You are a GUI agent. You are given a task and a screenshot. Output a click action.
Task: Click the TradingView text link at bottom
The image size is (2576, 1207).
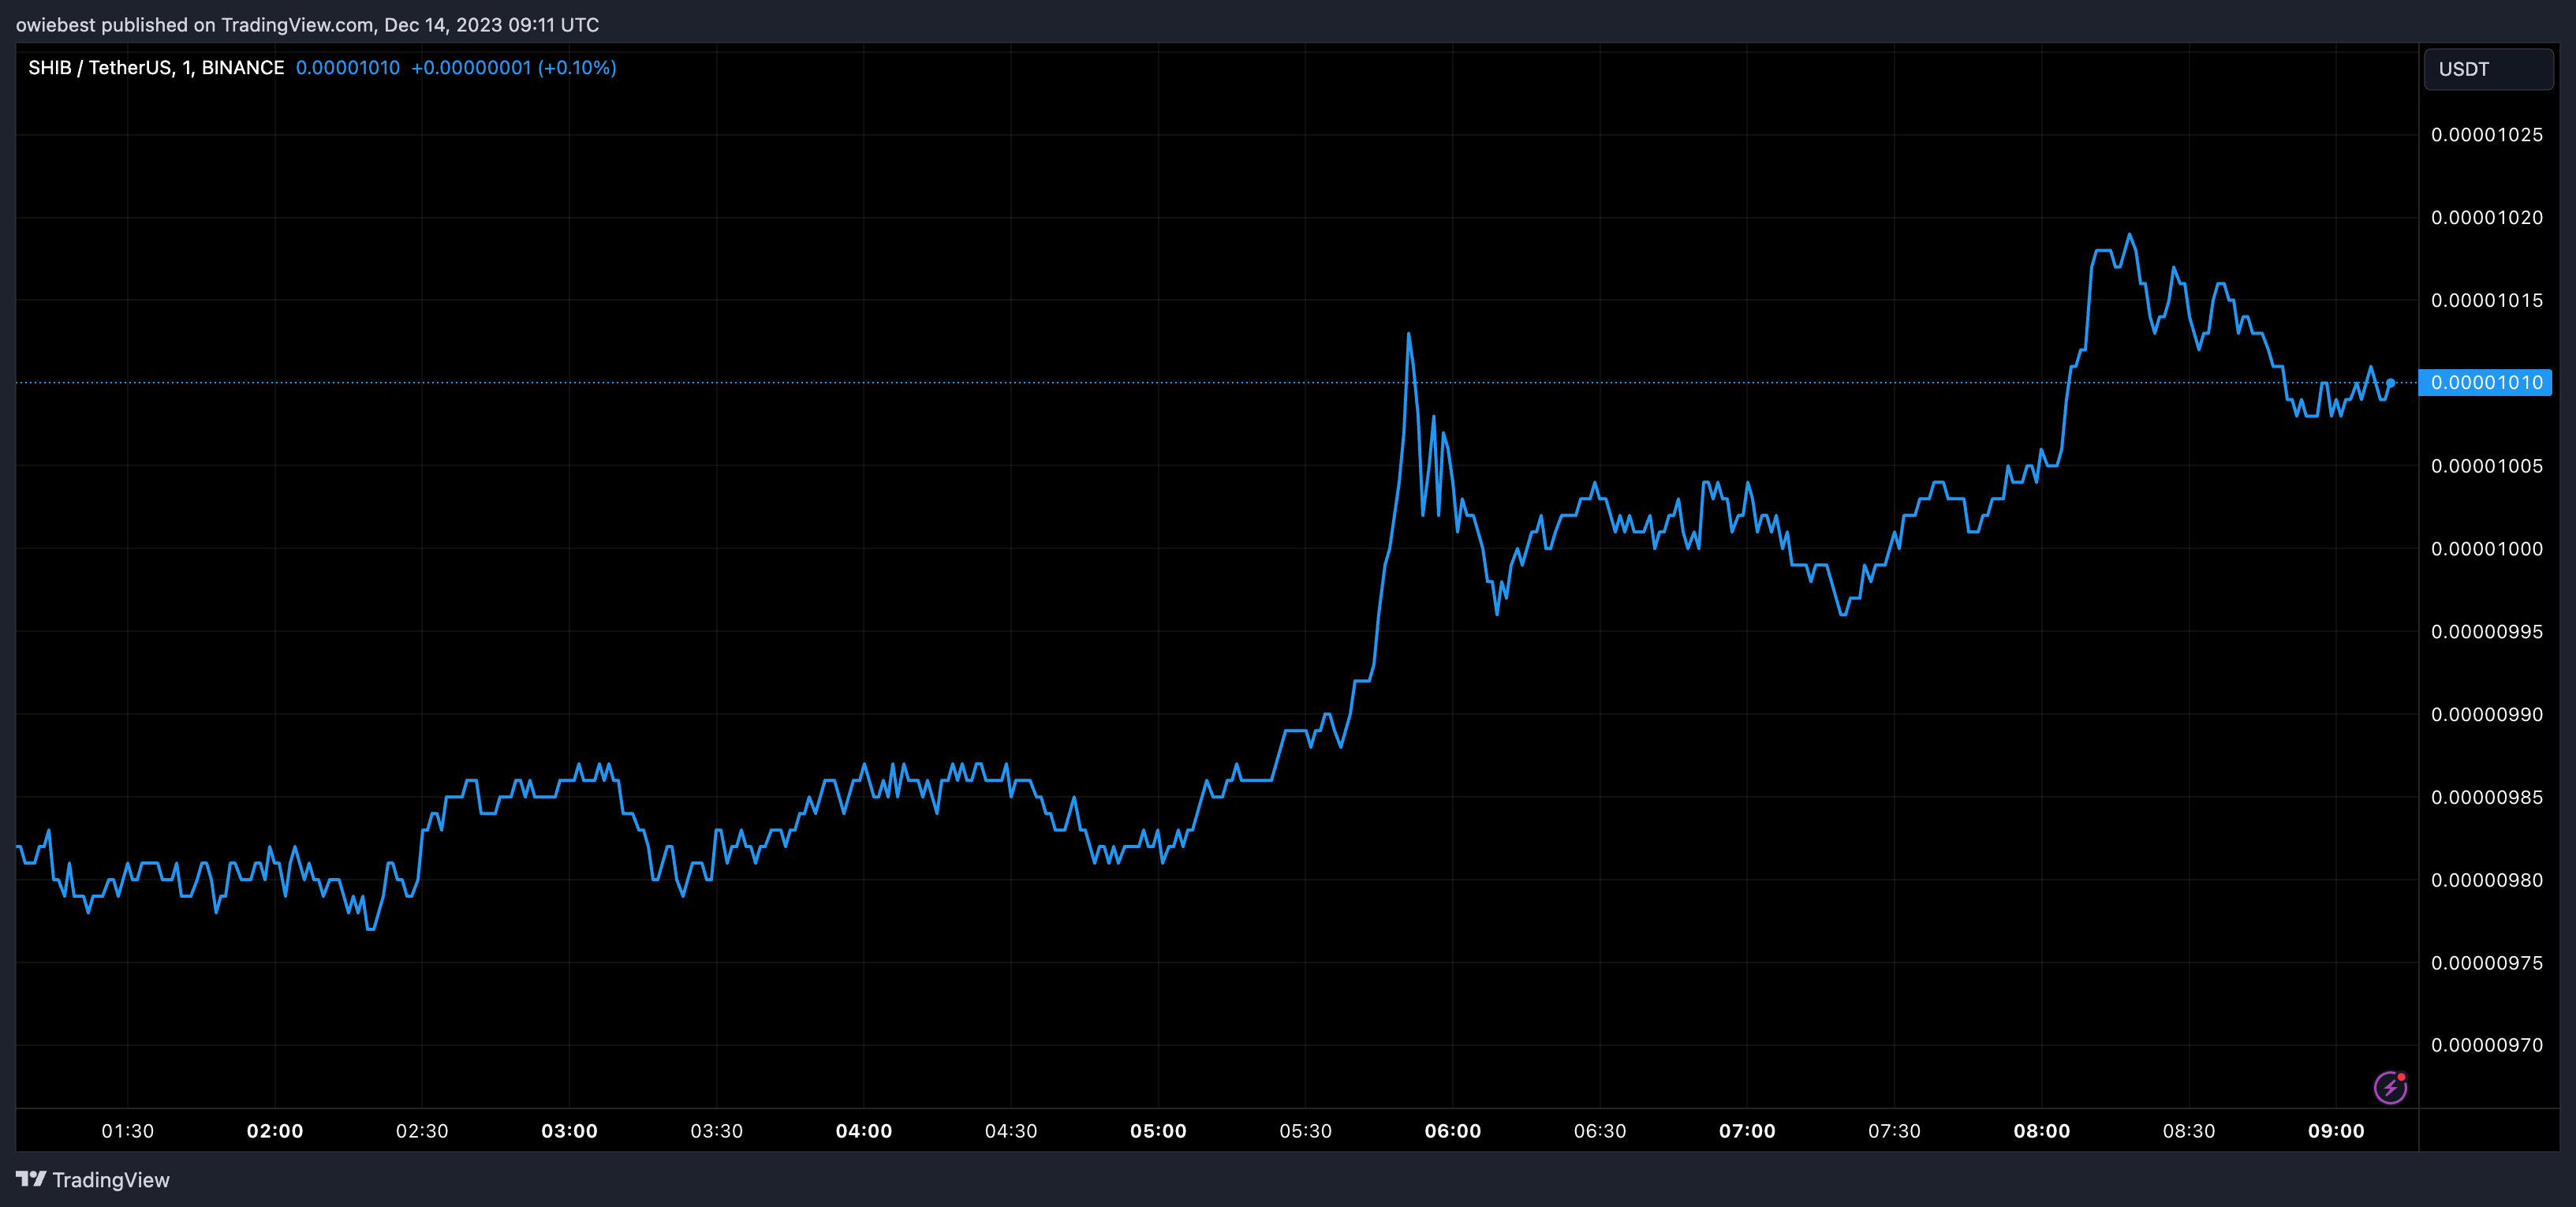click(x=110, y=1180)
